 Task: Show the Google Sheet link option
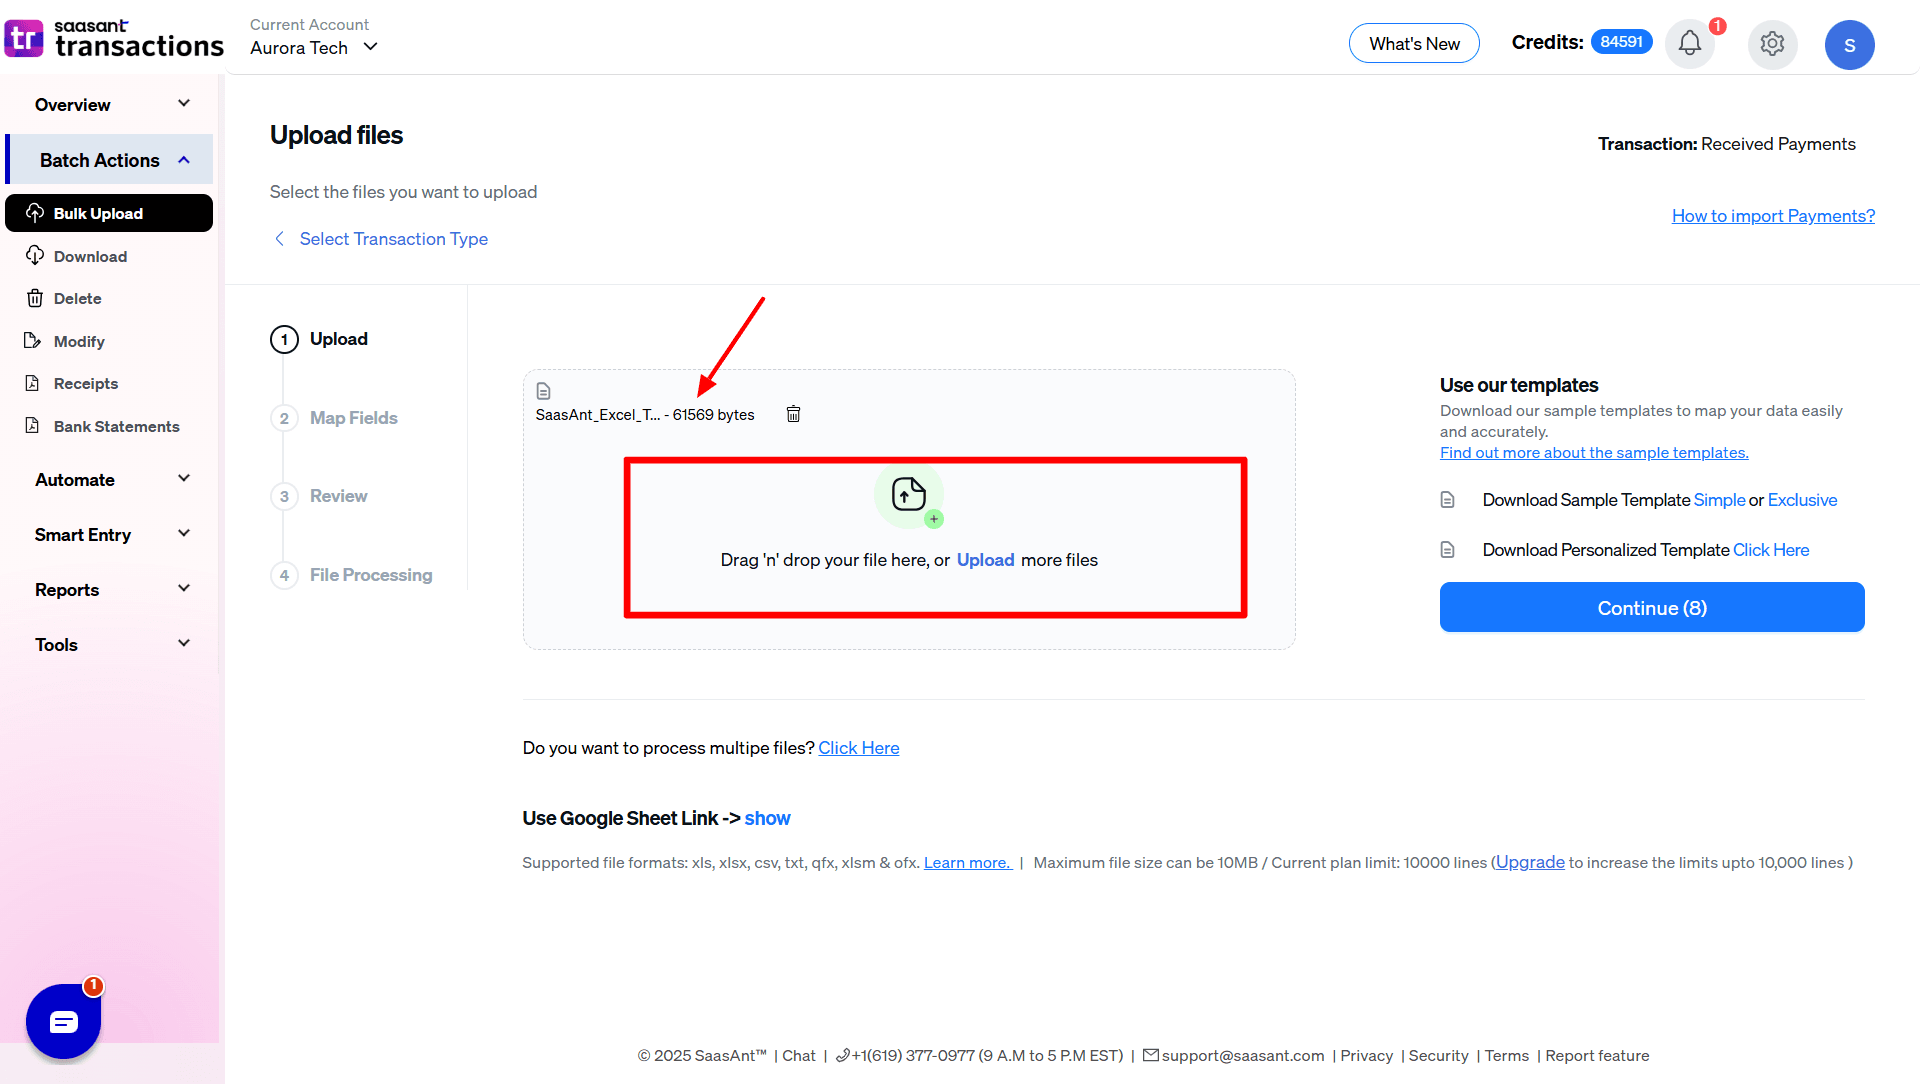[767, 819]
